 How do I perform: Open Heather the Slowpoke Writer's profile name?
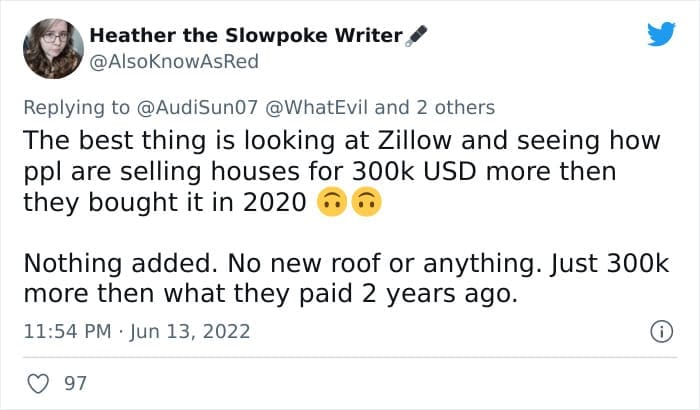(x=245, y=36)
